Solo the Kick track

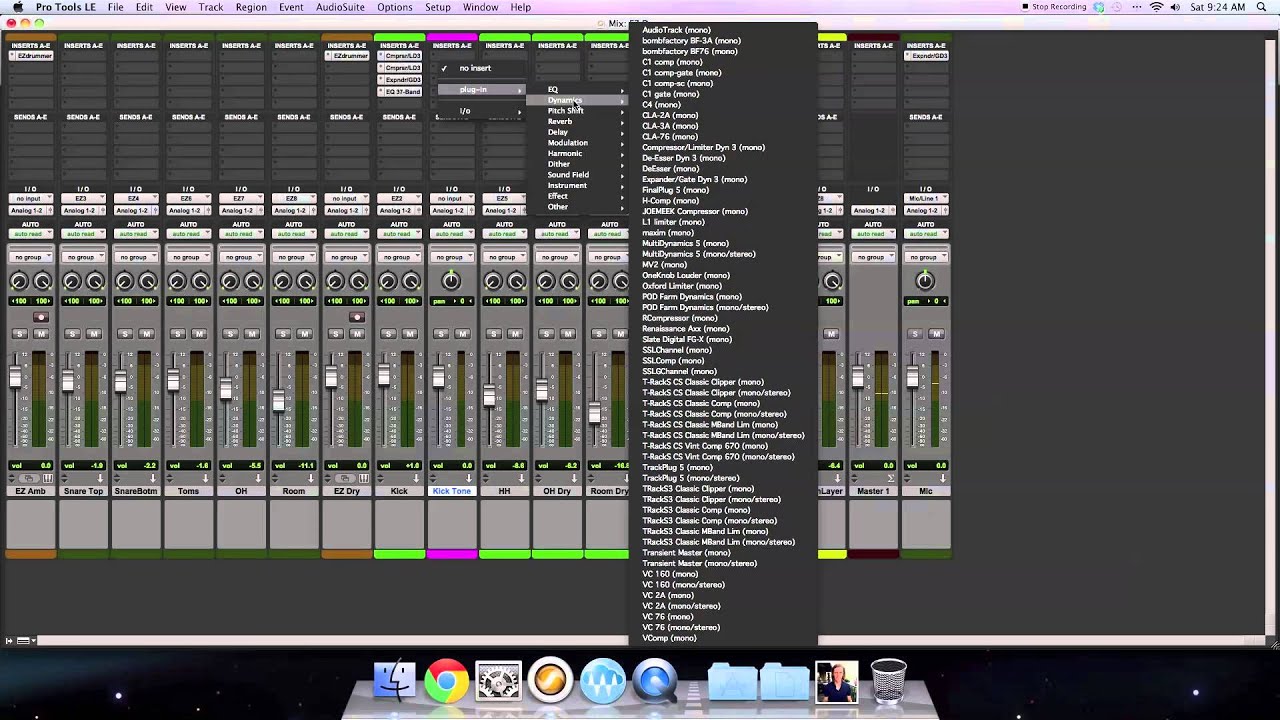pyautogui.click(x=387, y=334)
